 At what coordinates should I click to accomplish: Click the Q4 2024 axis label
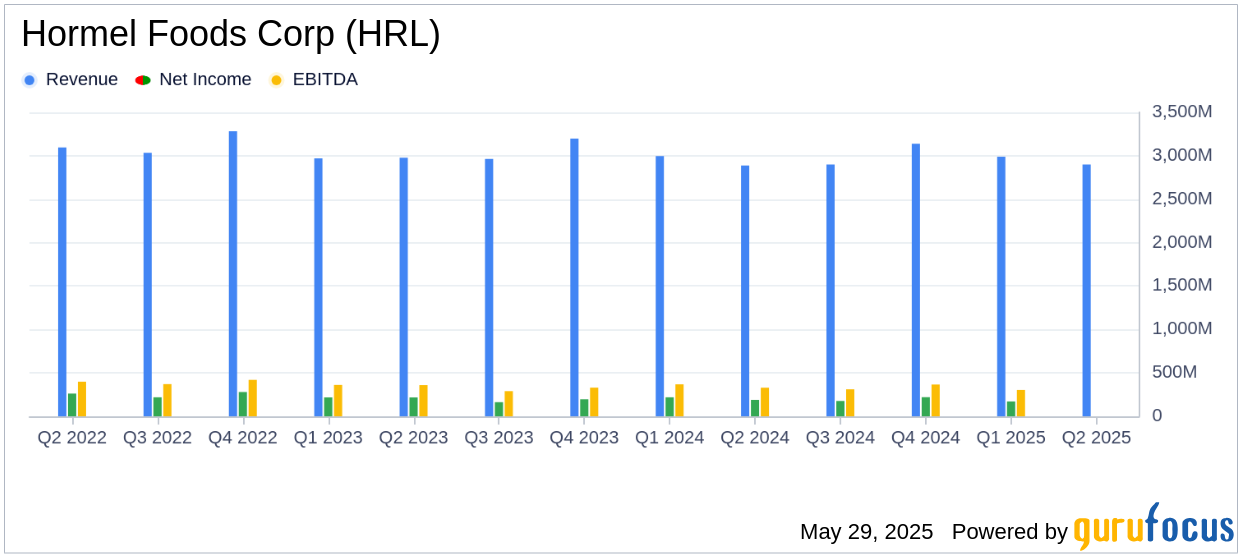coord(926,438)
